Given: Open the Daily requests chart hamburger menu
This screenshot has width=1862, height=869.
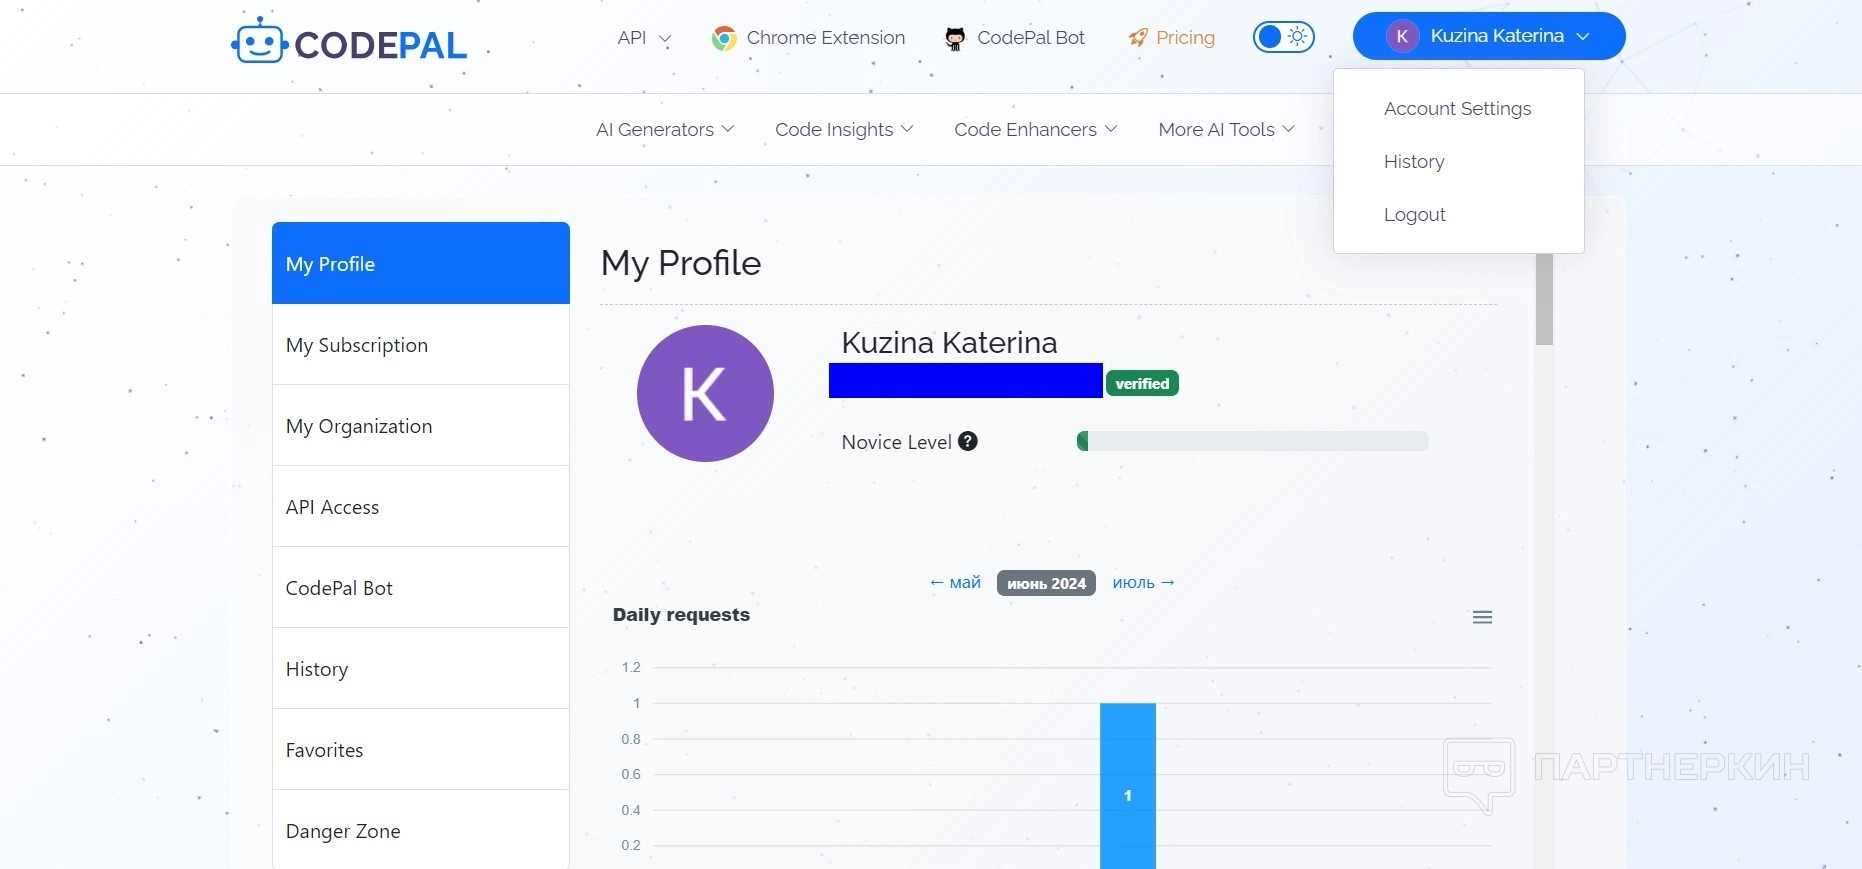Looking at the screenshot, I should pos(1482,617).
